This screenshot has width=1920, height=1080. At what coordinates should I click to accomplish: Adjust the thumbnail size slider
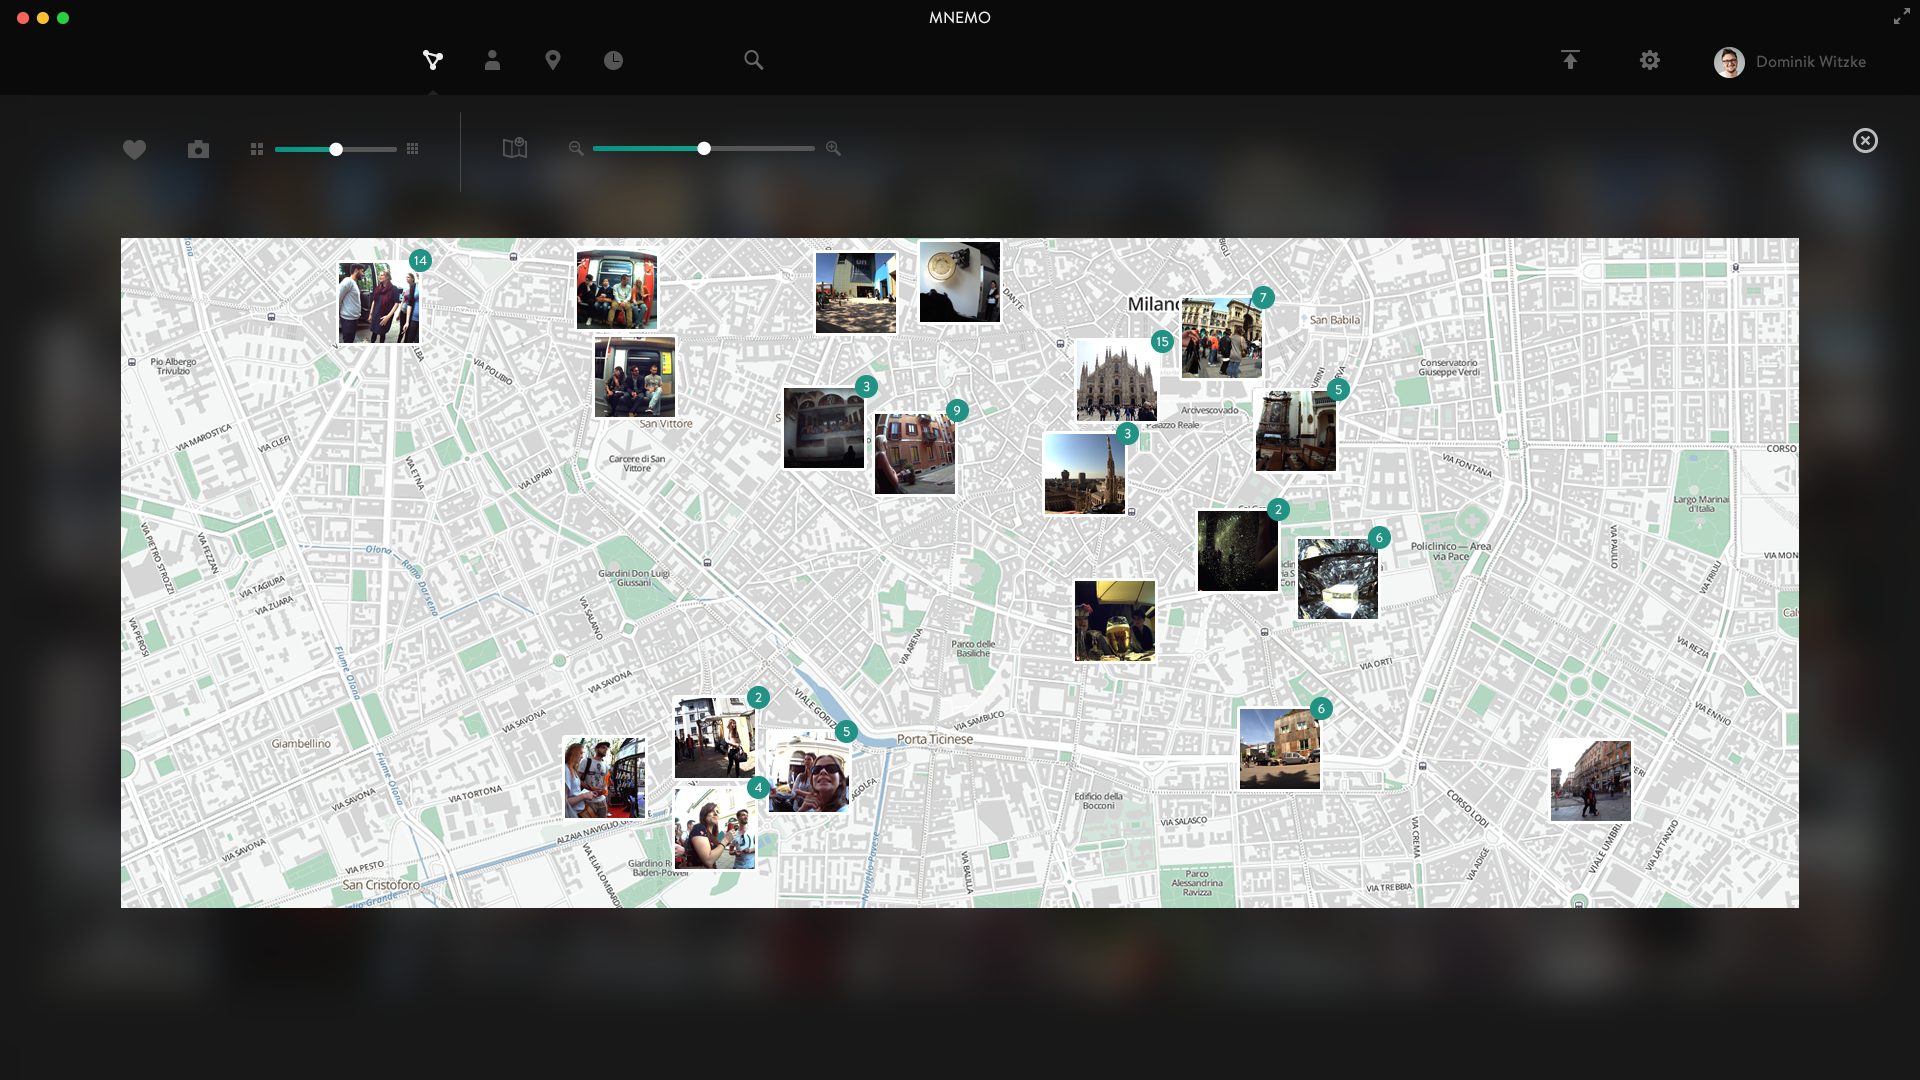pos(336,149)
